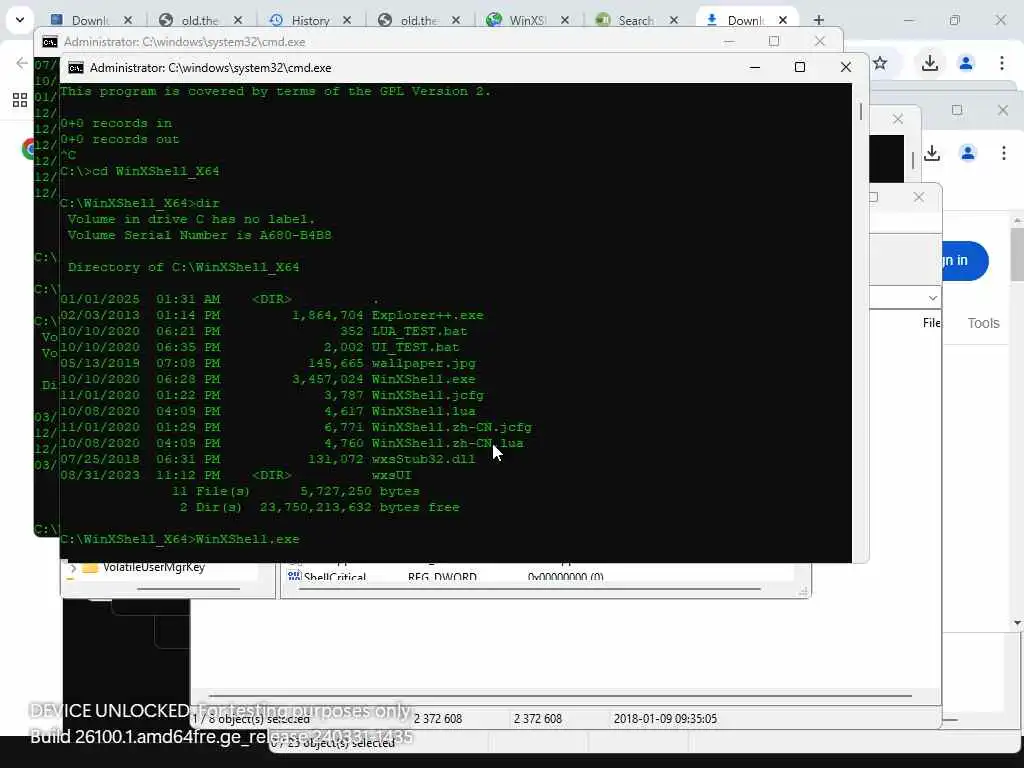Bookmark this page with the star icon
This screenshot has height=768, width=1024.
(x=880, y=63)
